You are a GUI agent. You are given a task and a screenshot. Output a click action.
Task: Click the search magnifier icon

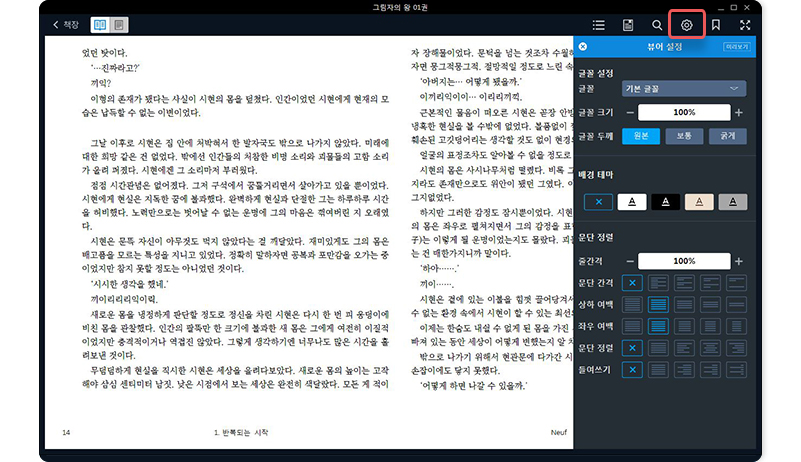657,24
